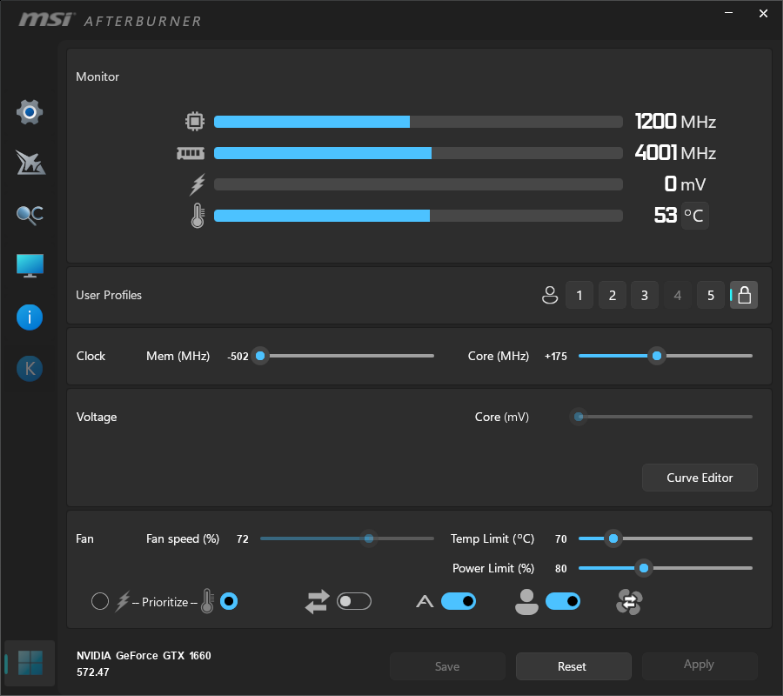Open the Curve Editor
Image resolution: width=783 pixels, height=696 pixels.
click(699, 478)
